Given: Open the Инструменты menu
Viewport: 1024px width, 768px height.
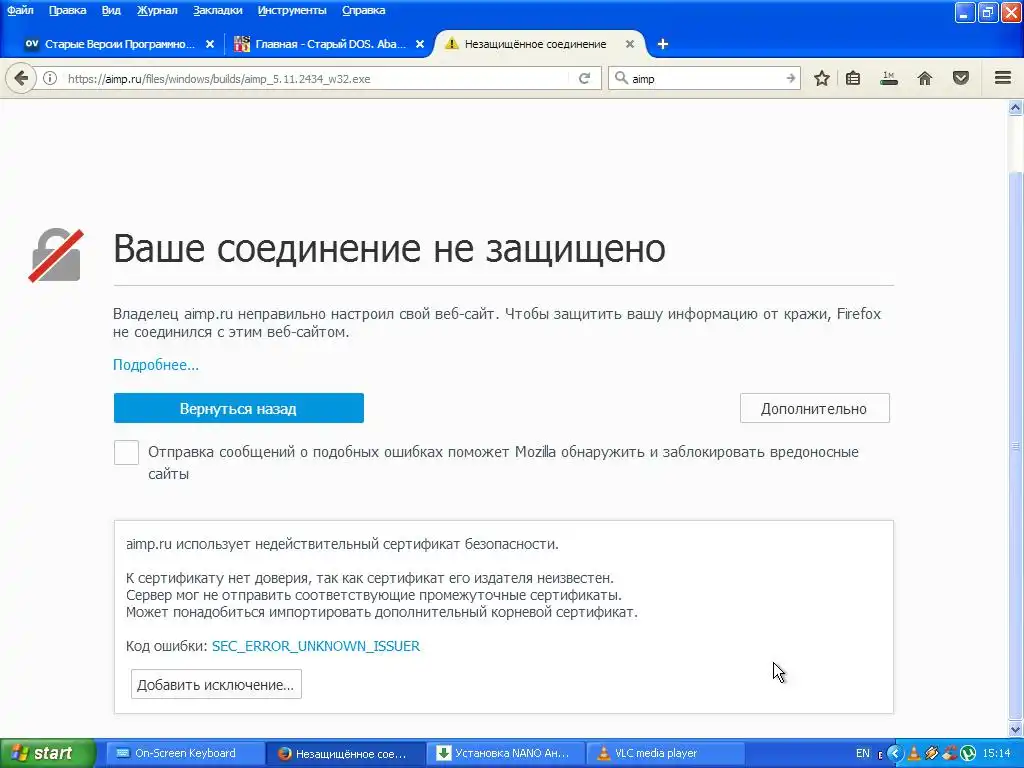Looking at the screenshot, I should 292,10.
